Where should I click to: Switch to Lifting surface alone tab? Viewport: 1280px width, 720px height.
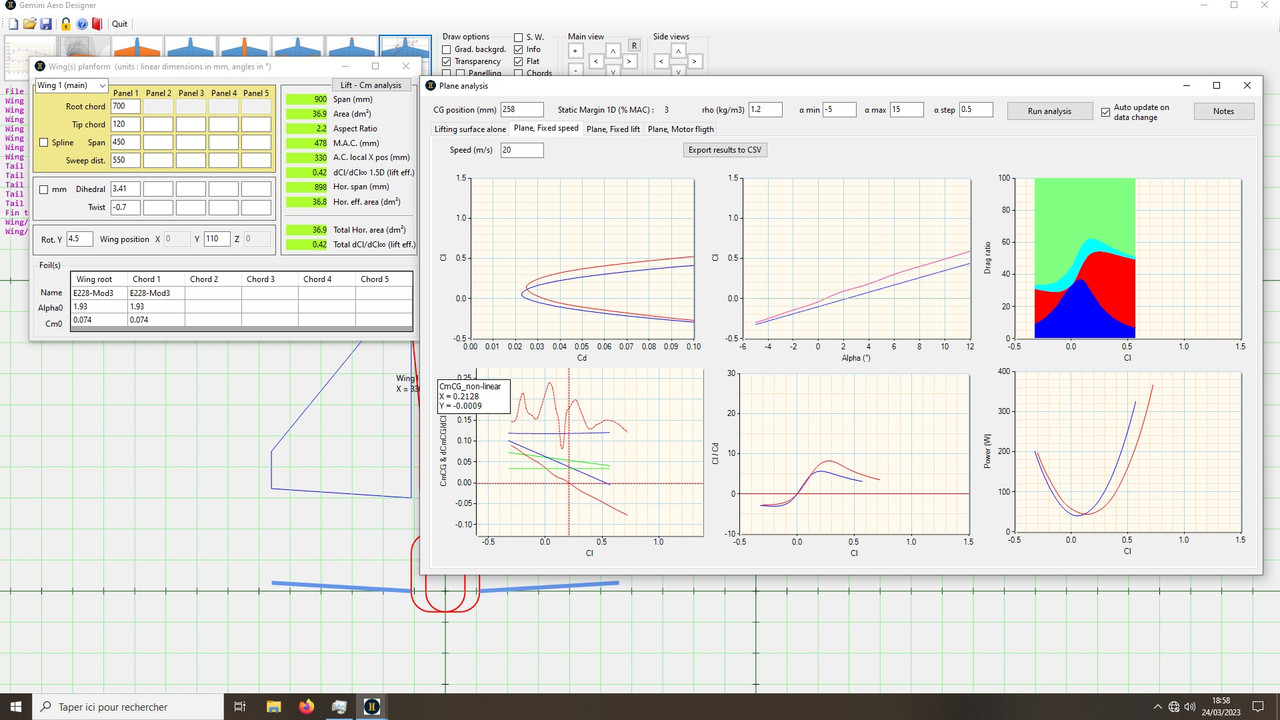pos(470,129)
